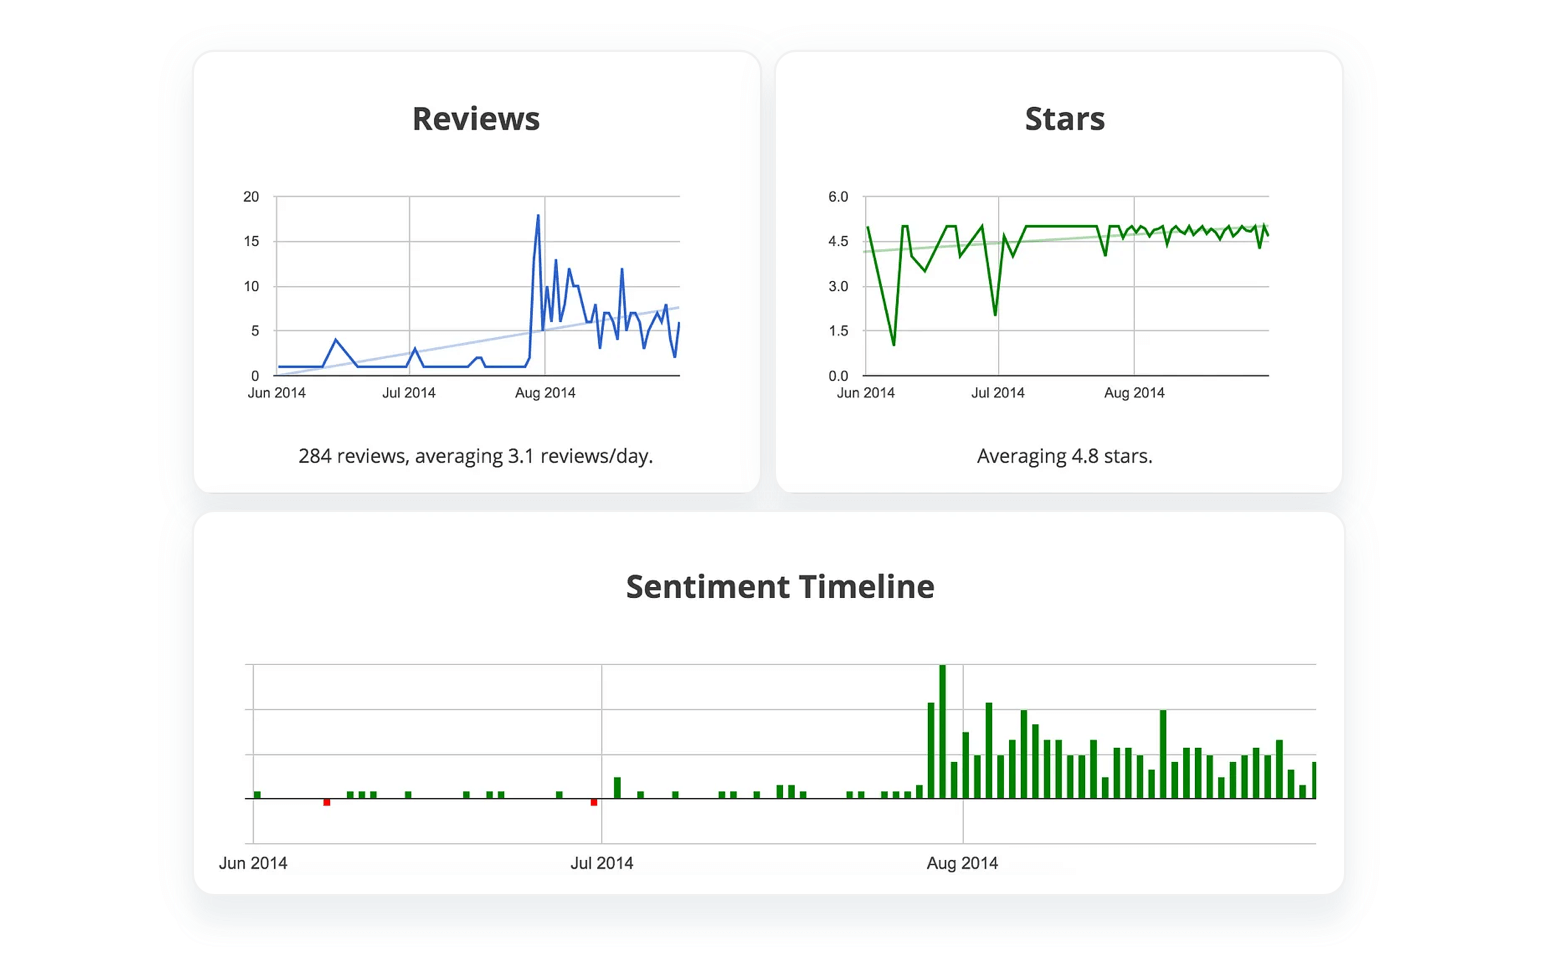Viewport: 1552px width, 962px height.
Task: Click the 'Aug 2014' label on Sentiment Timeline axis
Action: (x=962, y=863)
